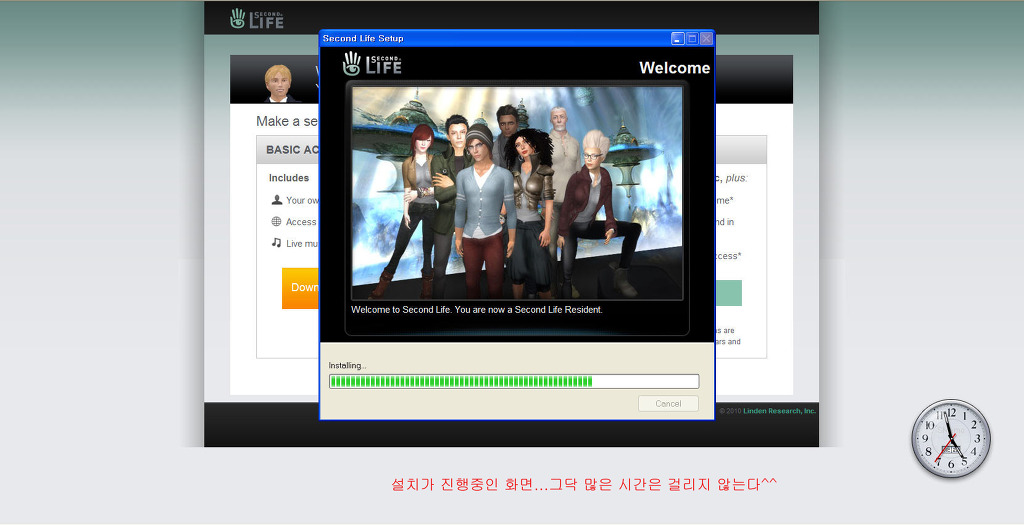Click the music note icon beside Live music
The image size is (1024, 525).
tap(277, 243)
